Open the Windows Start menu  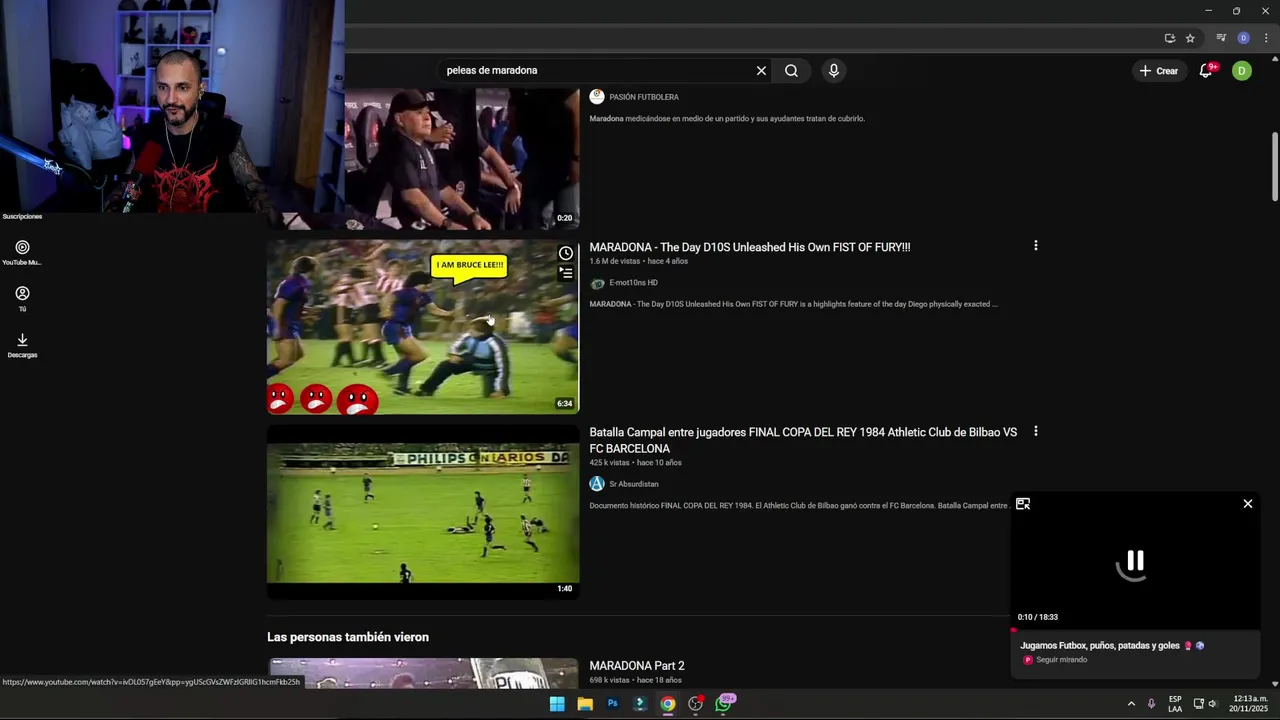click(x=557, y=704)
